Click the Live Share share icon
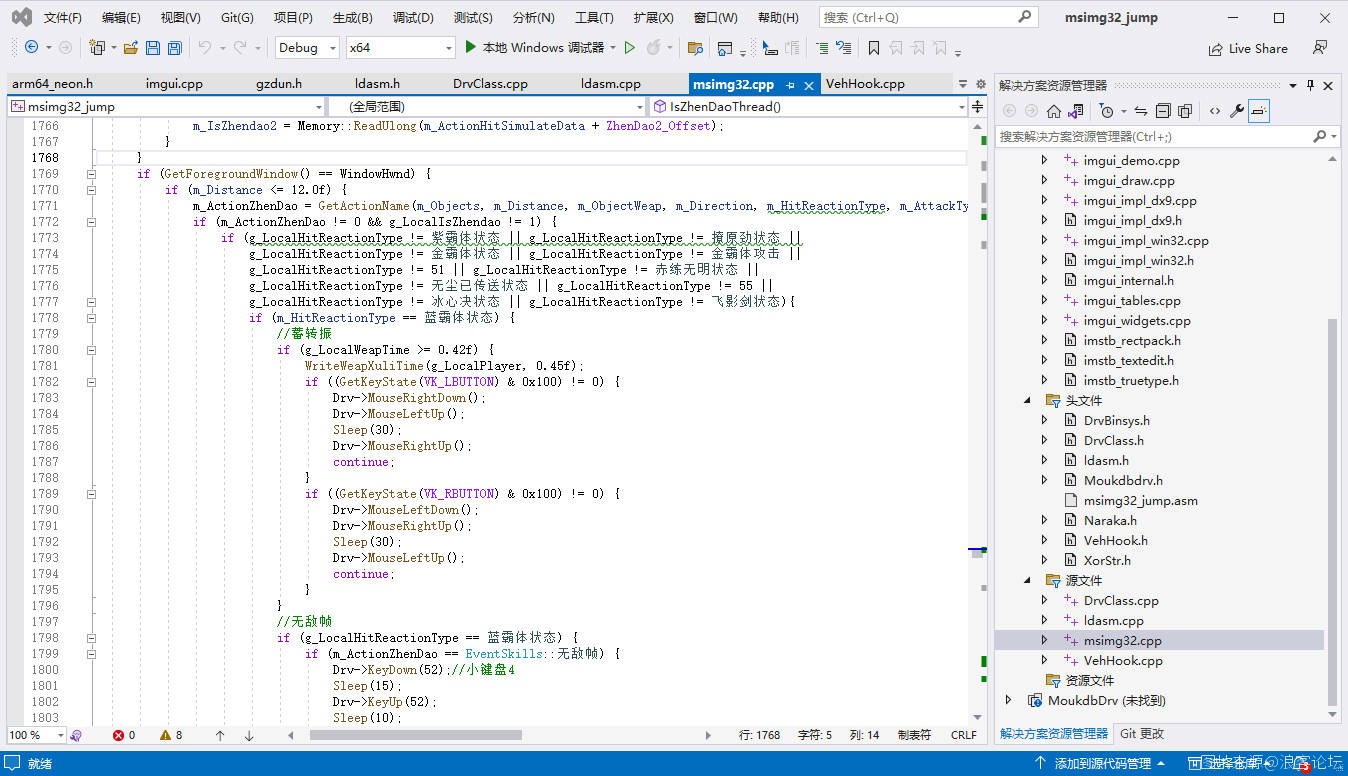The width and height of the screenshot is (1348, 776). [1216, 49]
